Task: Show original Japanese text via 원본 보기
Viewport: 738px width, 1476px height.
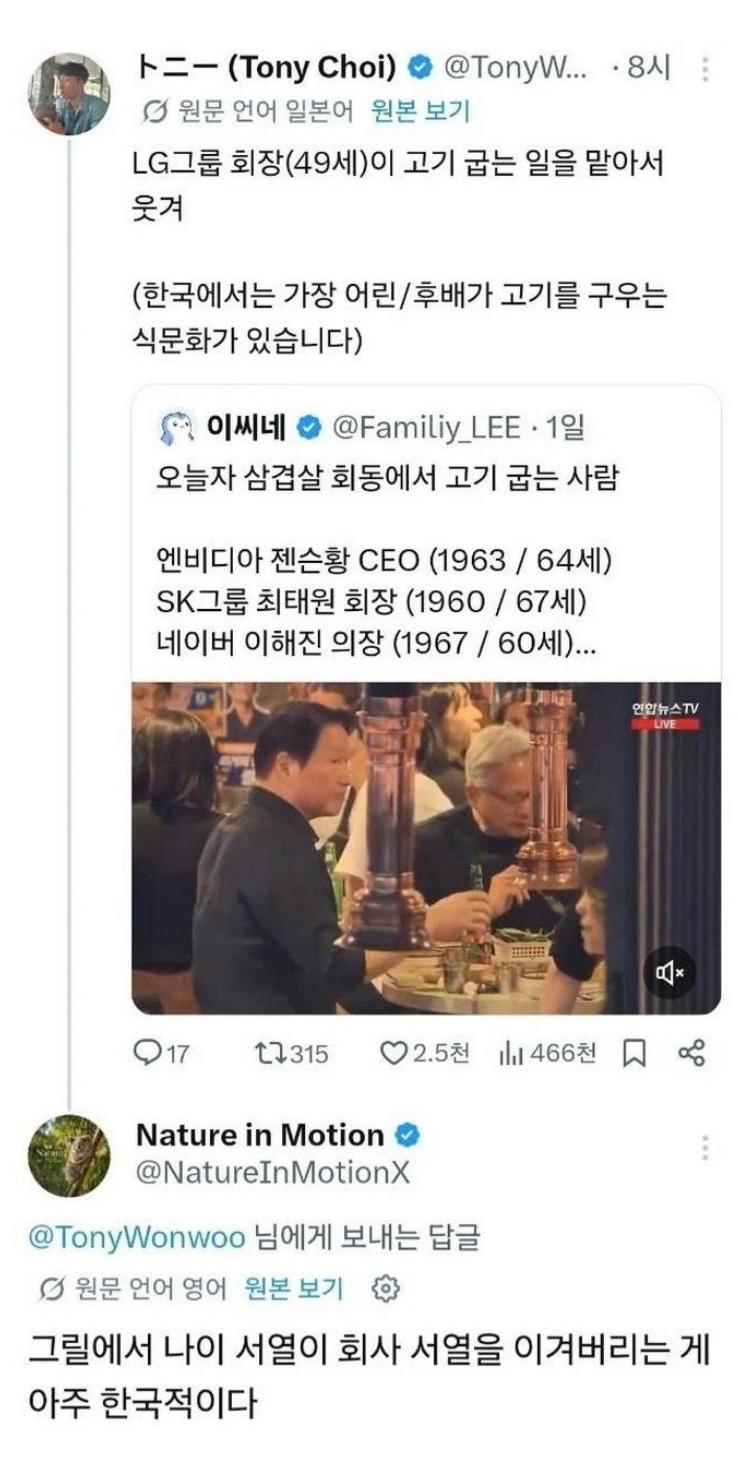Action: coord(419,111)
